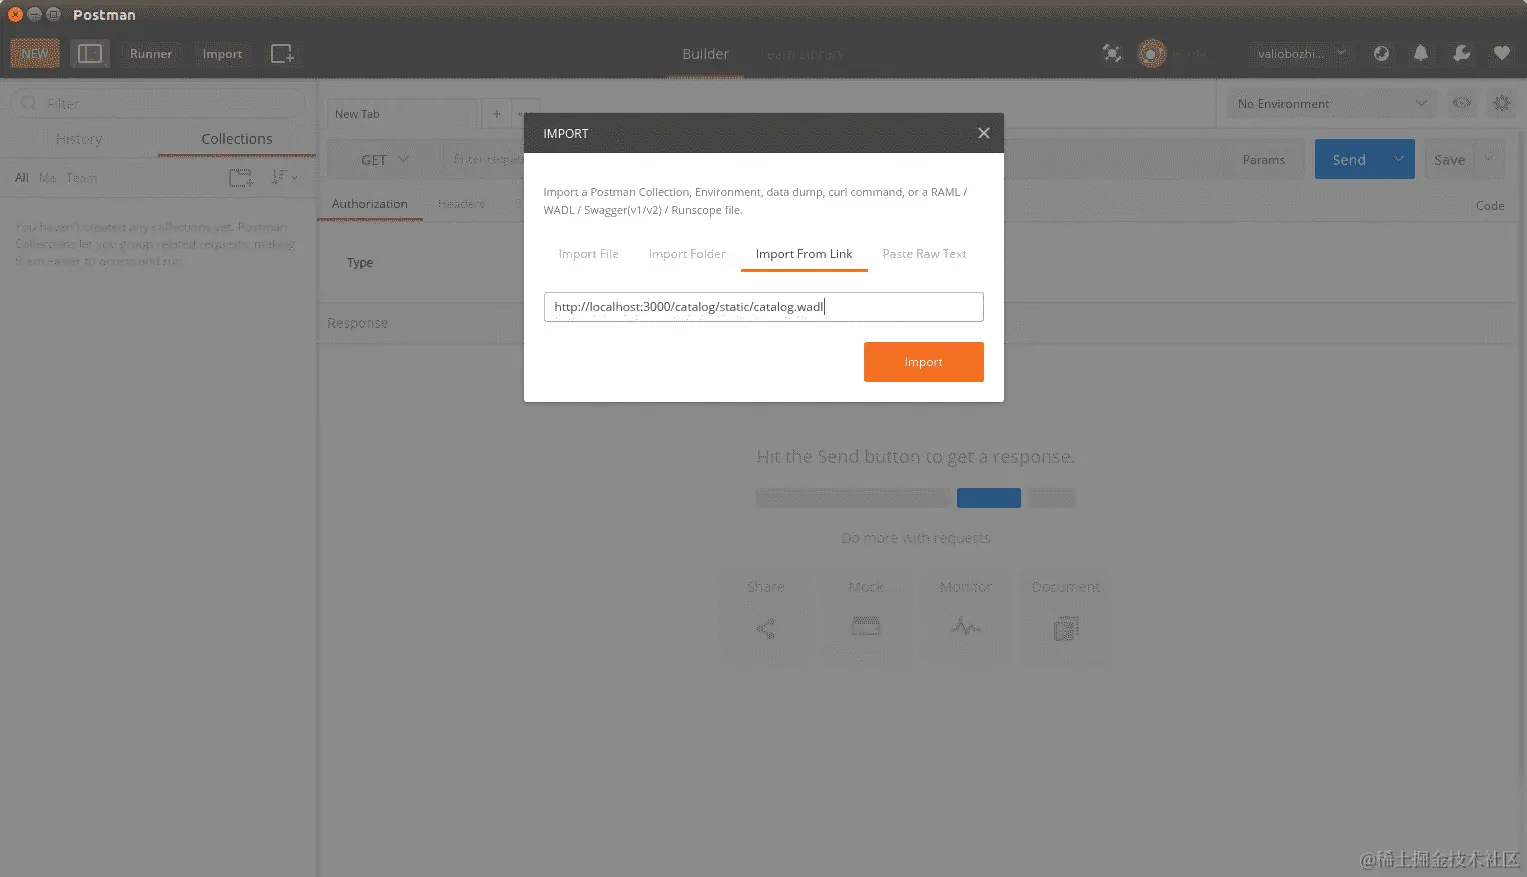Viewport: 1527px width, 877px height.
Task: Open the GET method dropdown
Action: click(384, 160)
